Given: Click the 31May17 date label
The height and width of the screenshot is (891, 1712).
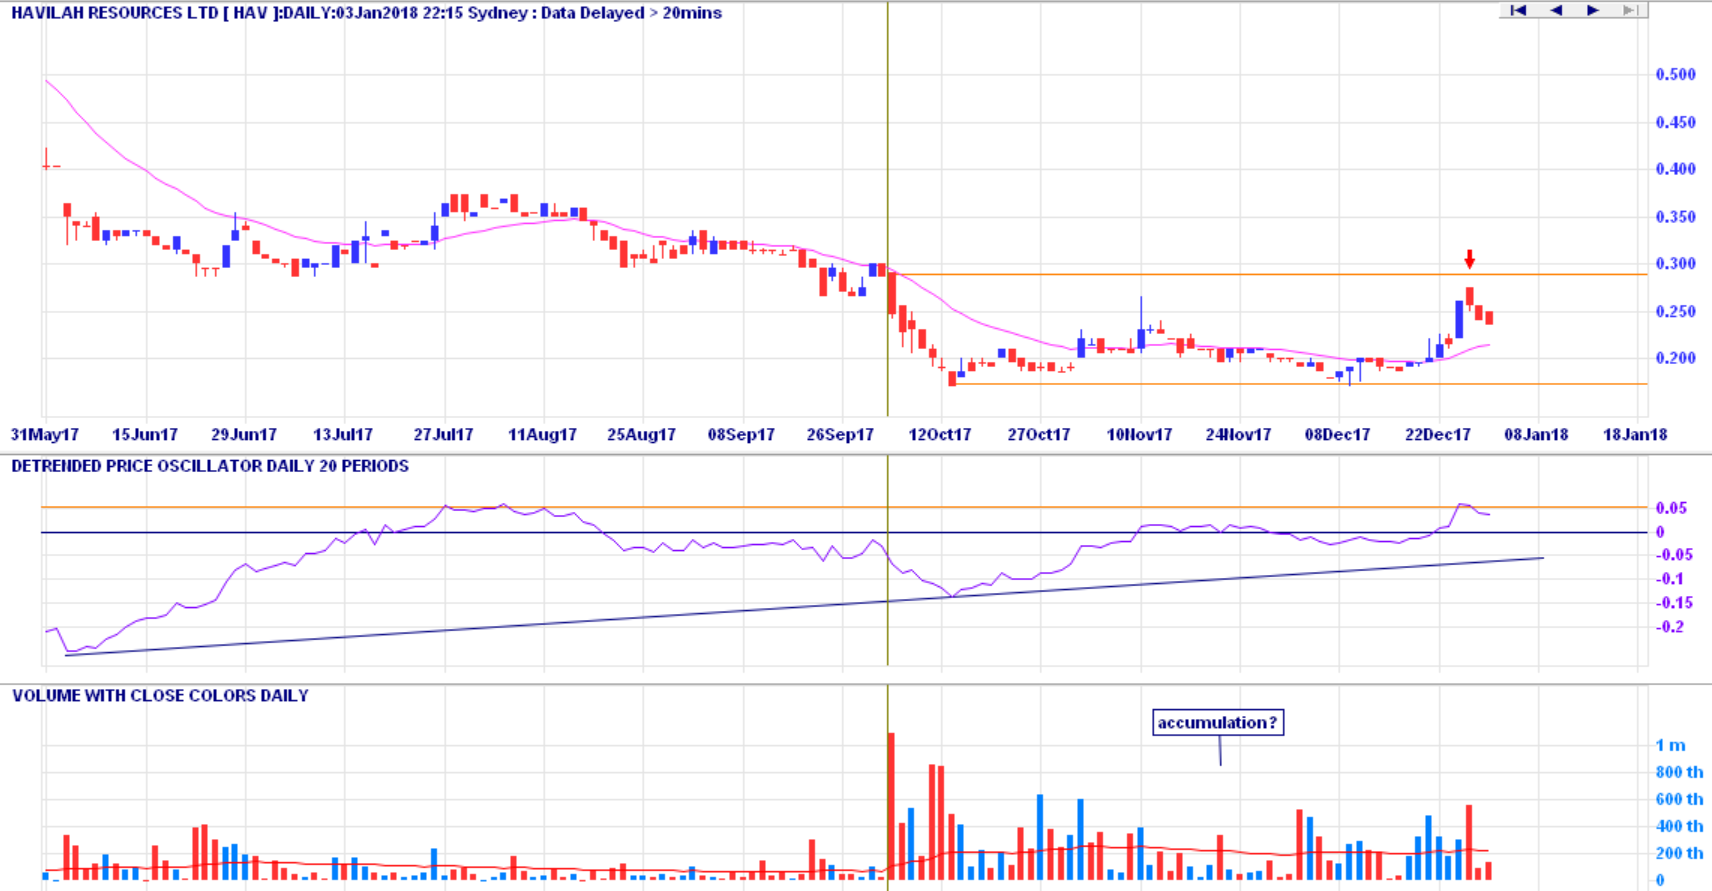Looking at the screenshot, I should click(44, 435).
